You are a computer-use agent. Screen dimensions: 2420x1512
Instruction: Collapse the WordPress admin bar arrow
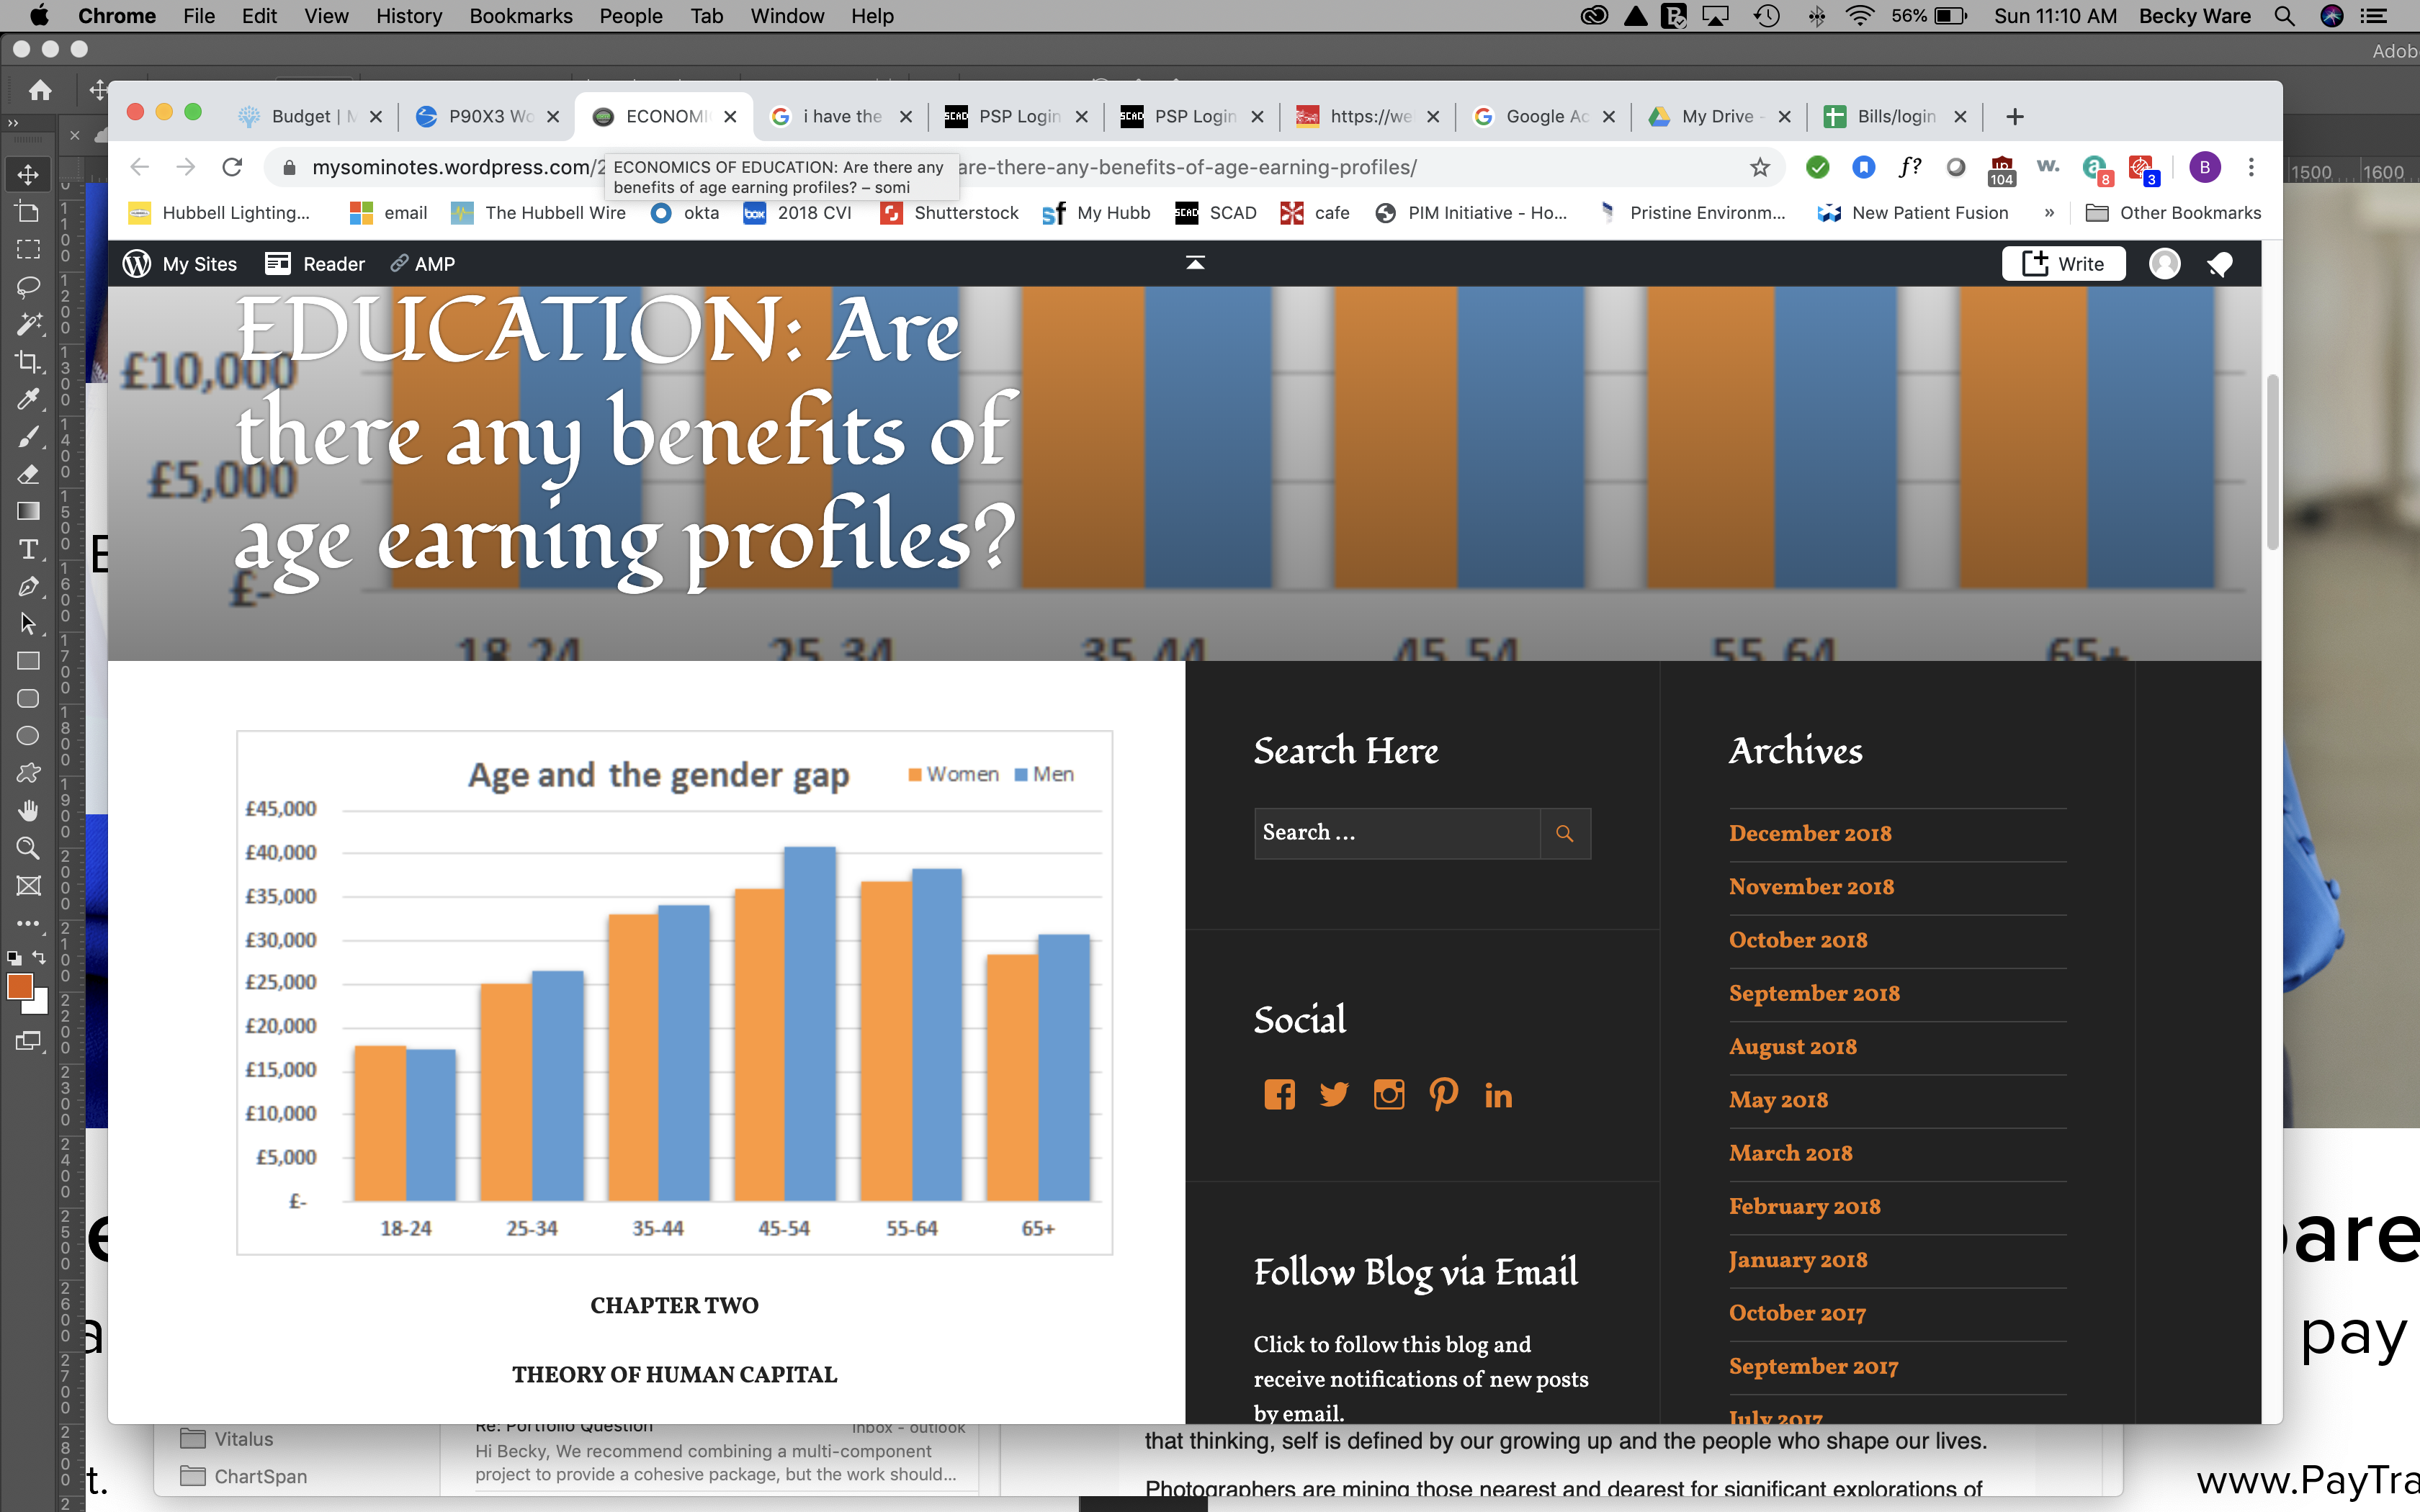click(1195, 263)
